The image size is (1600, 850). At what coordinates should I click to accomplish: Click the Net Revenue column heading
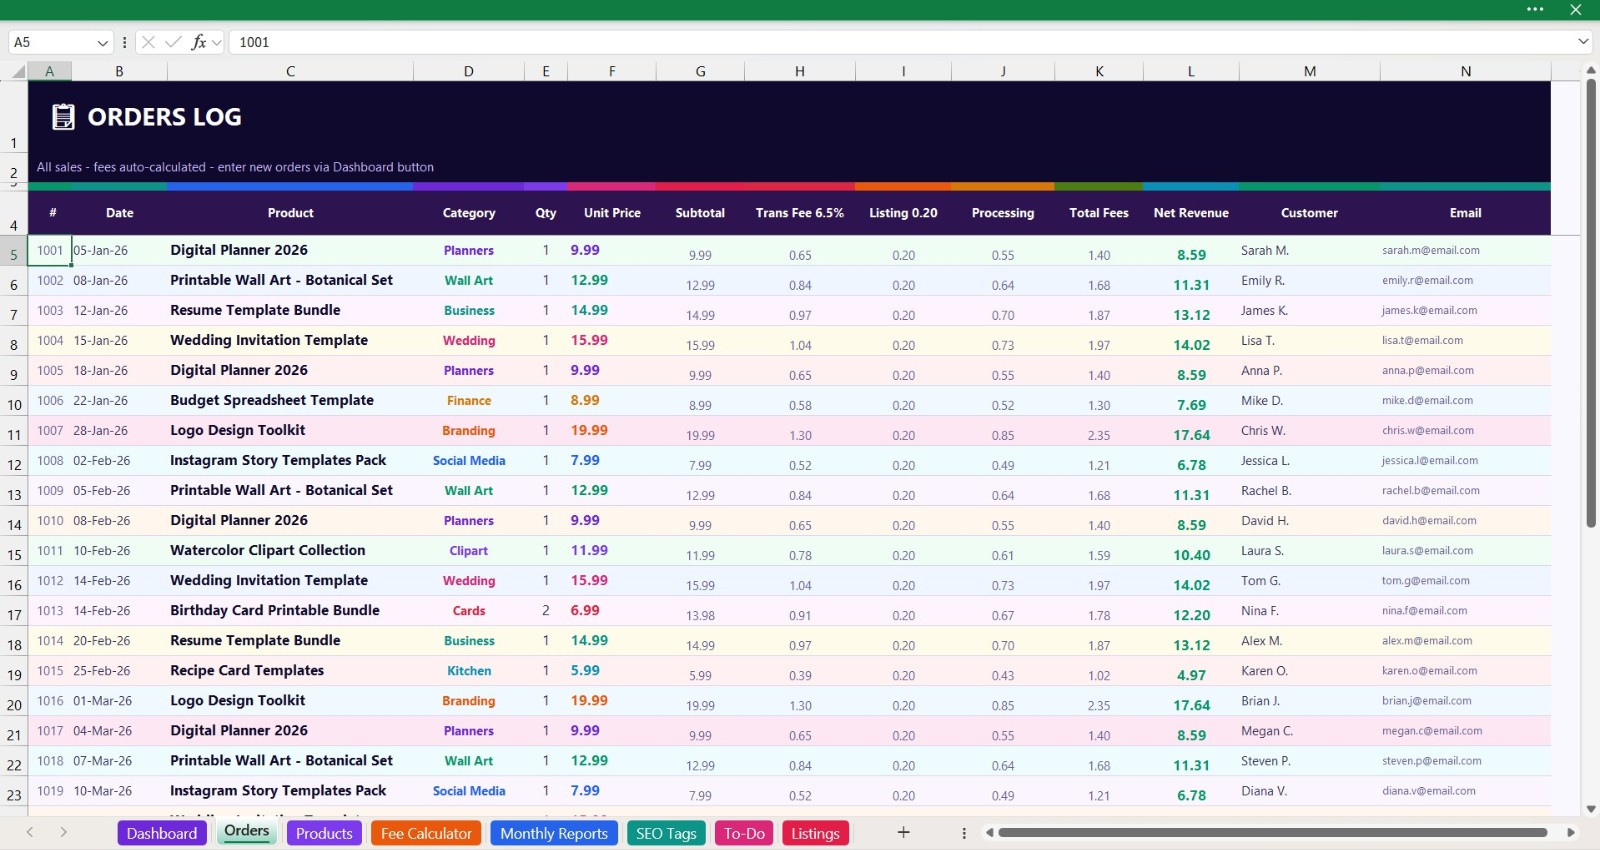pos(1191,213)
